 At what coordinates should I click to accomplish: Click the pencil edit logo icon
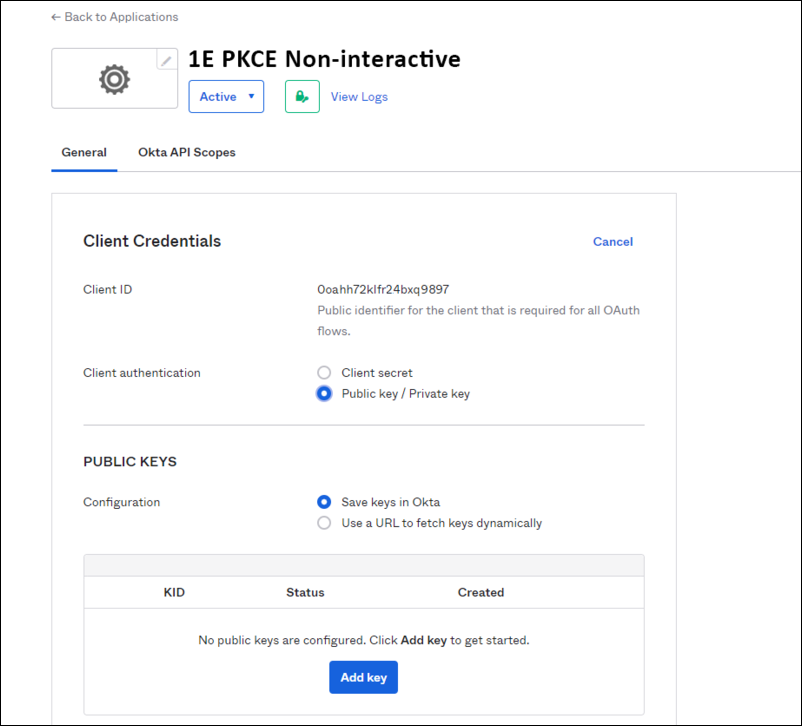(167, 61)
